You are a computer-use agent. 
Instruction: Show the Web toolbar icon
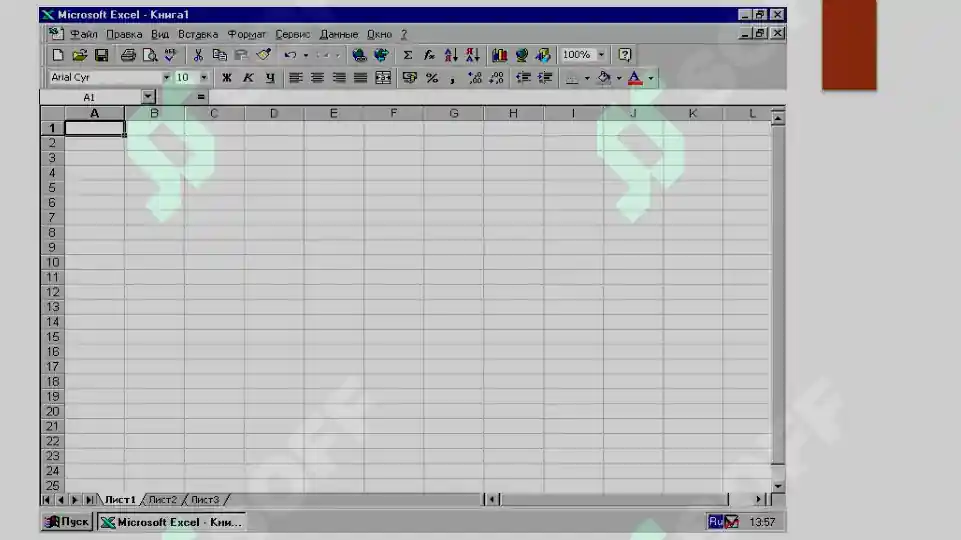(x=381, y=55)
